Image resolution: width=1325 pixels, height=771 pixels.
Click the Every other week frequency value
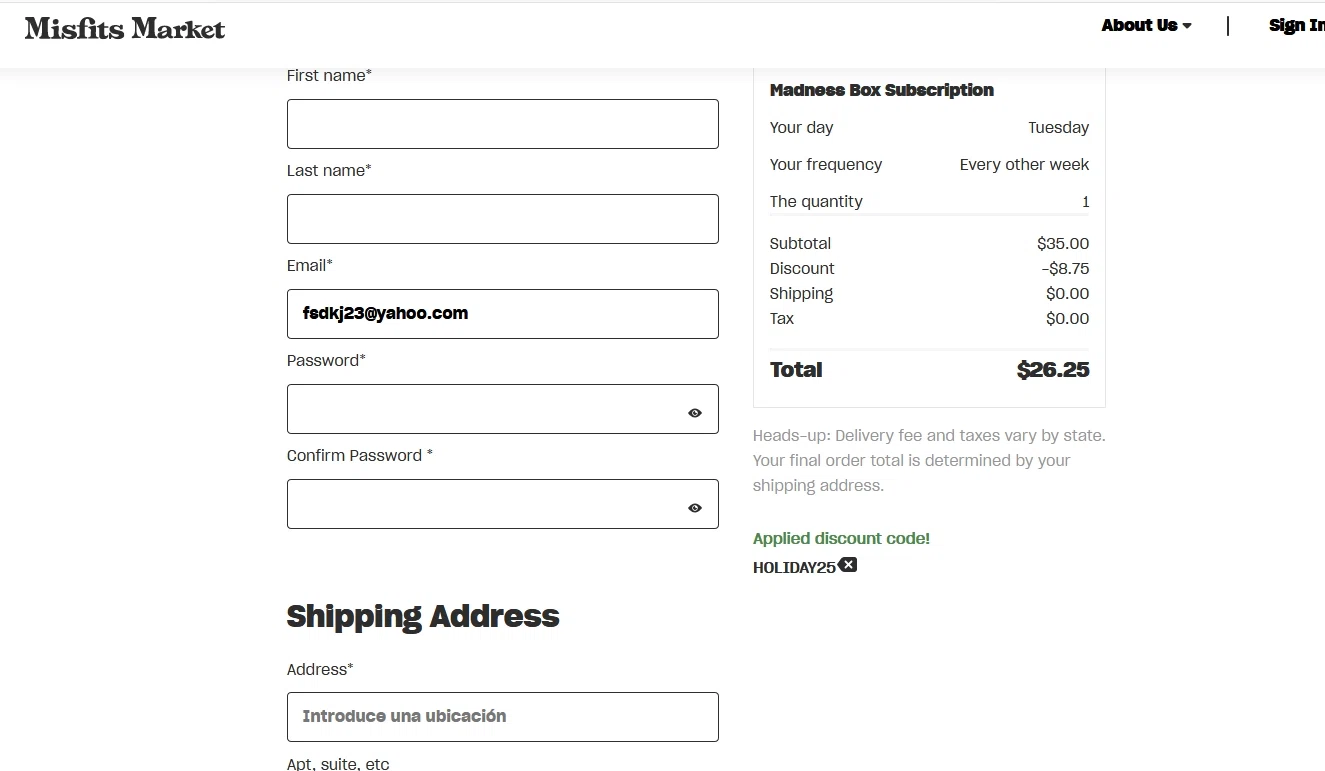click(x=1024, y=165)
